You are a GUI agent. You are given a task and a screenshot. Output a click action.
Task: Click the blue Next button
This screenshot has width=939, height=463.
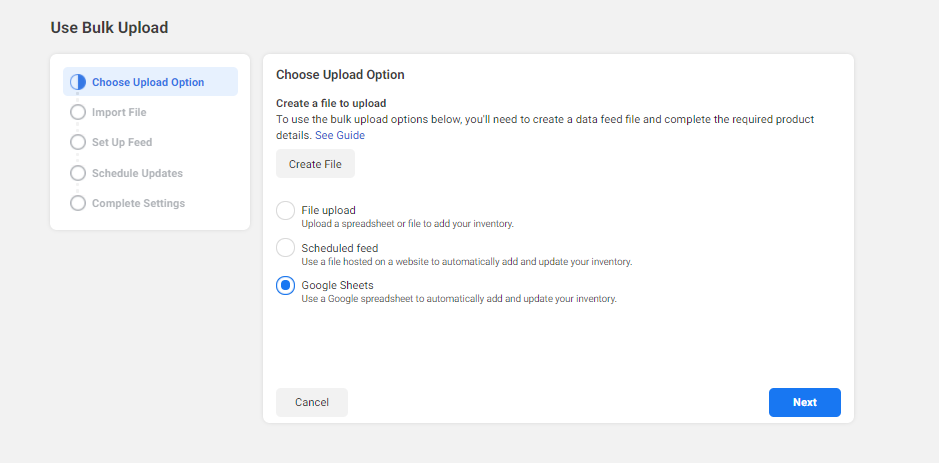tap(805, 403)
